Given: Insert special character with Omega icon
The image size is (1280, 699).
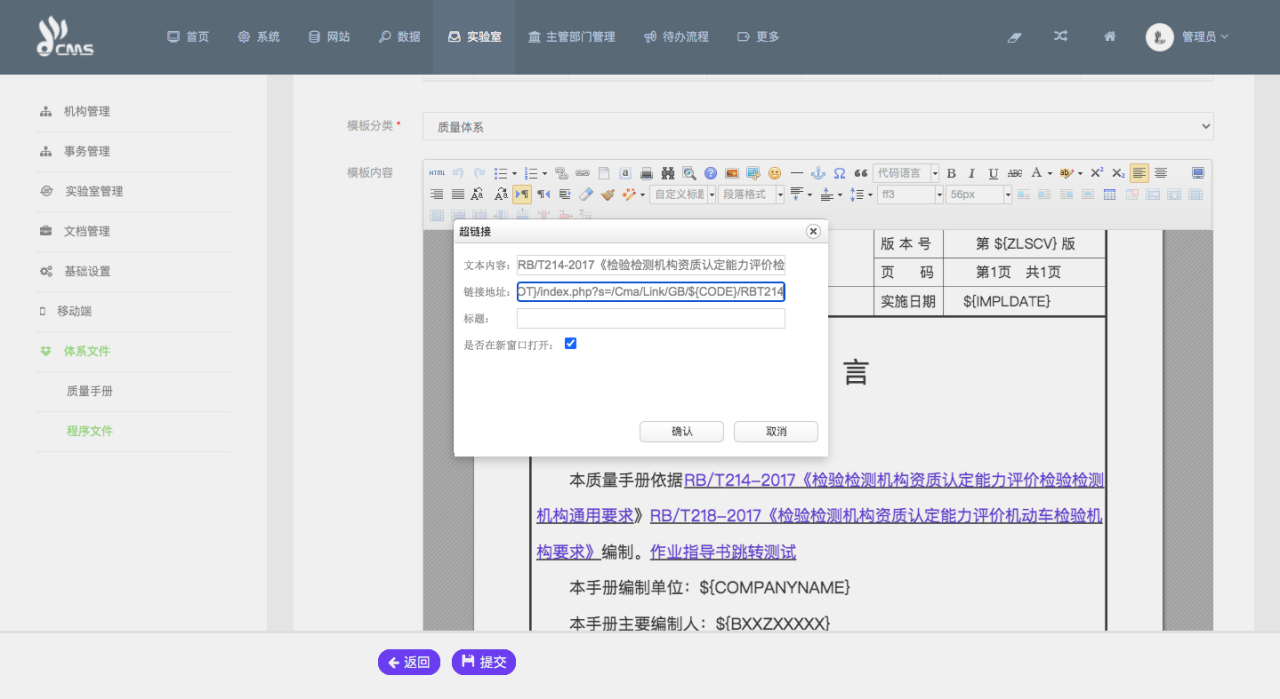Looking at the screenshot, I should (839, 173).
